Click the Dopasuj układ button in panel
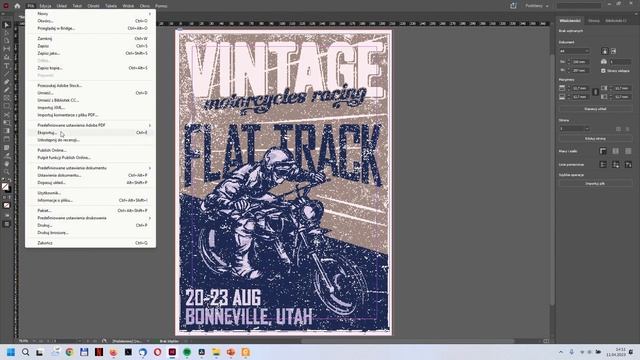Screen dimensions: 640x360 (x=595, y=109)
